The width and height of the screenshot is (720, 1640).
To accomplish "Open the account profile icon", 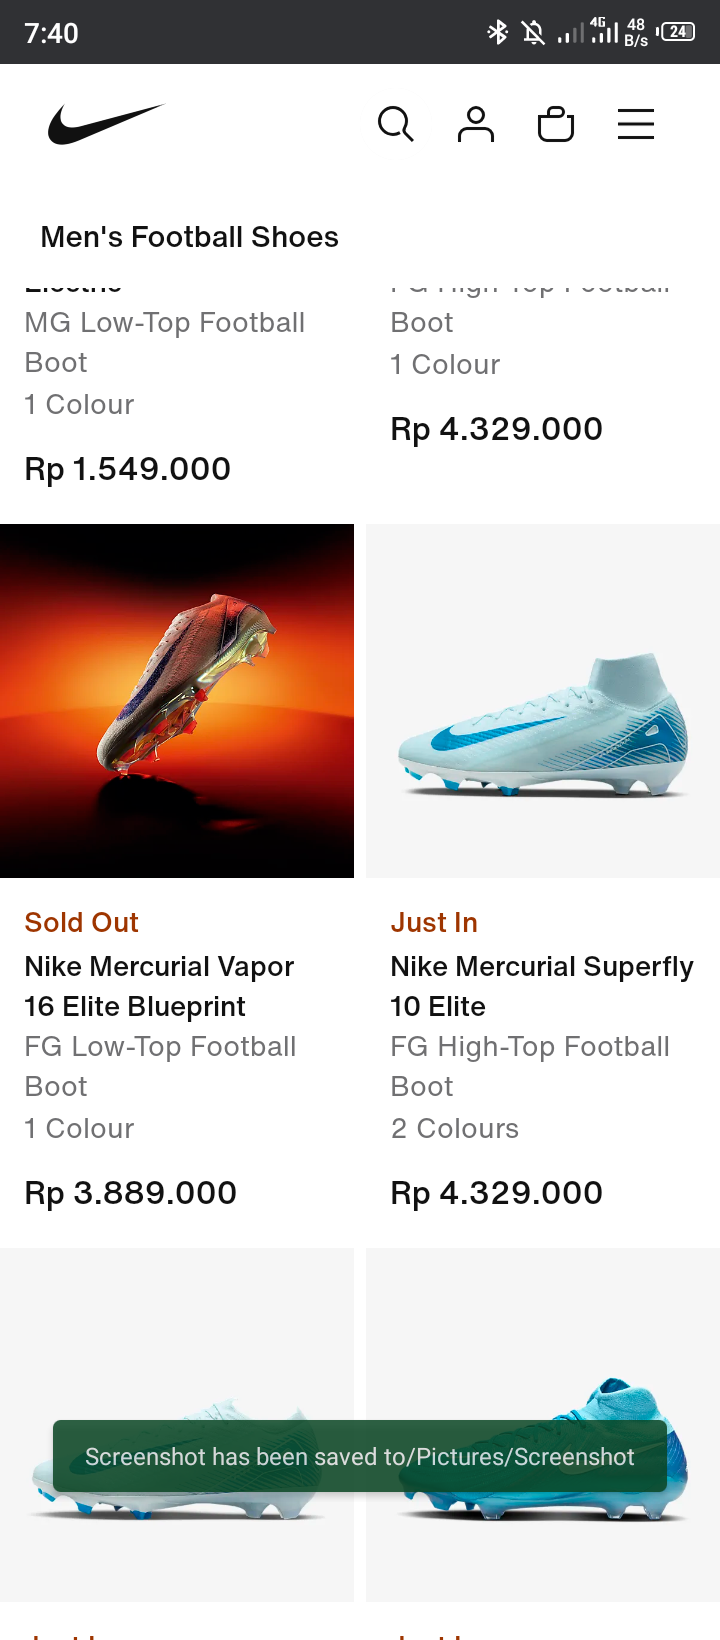I will 476,125.
